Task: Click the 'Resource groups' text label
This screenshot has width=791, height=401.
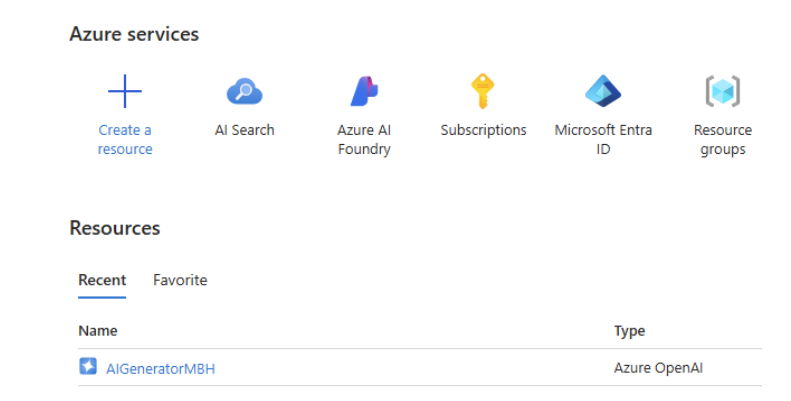Action: (x=722, y=140)
